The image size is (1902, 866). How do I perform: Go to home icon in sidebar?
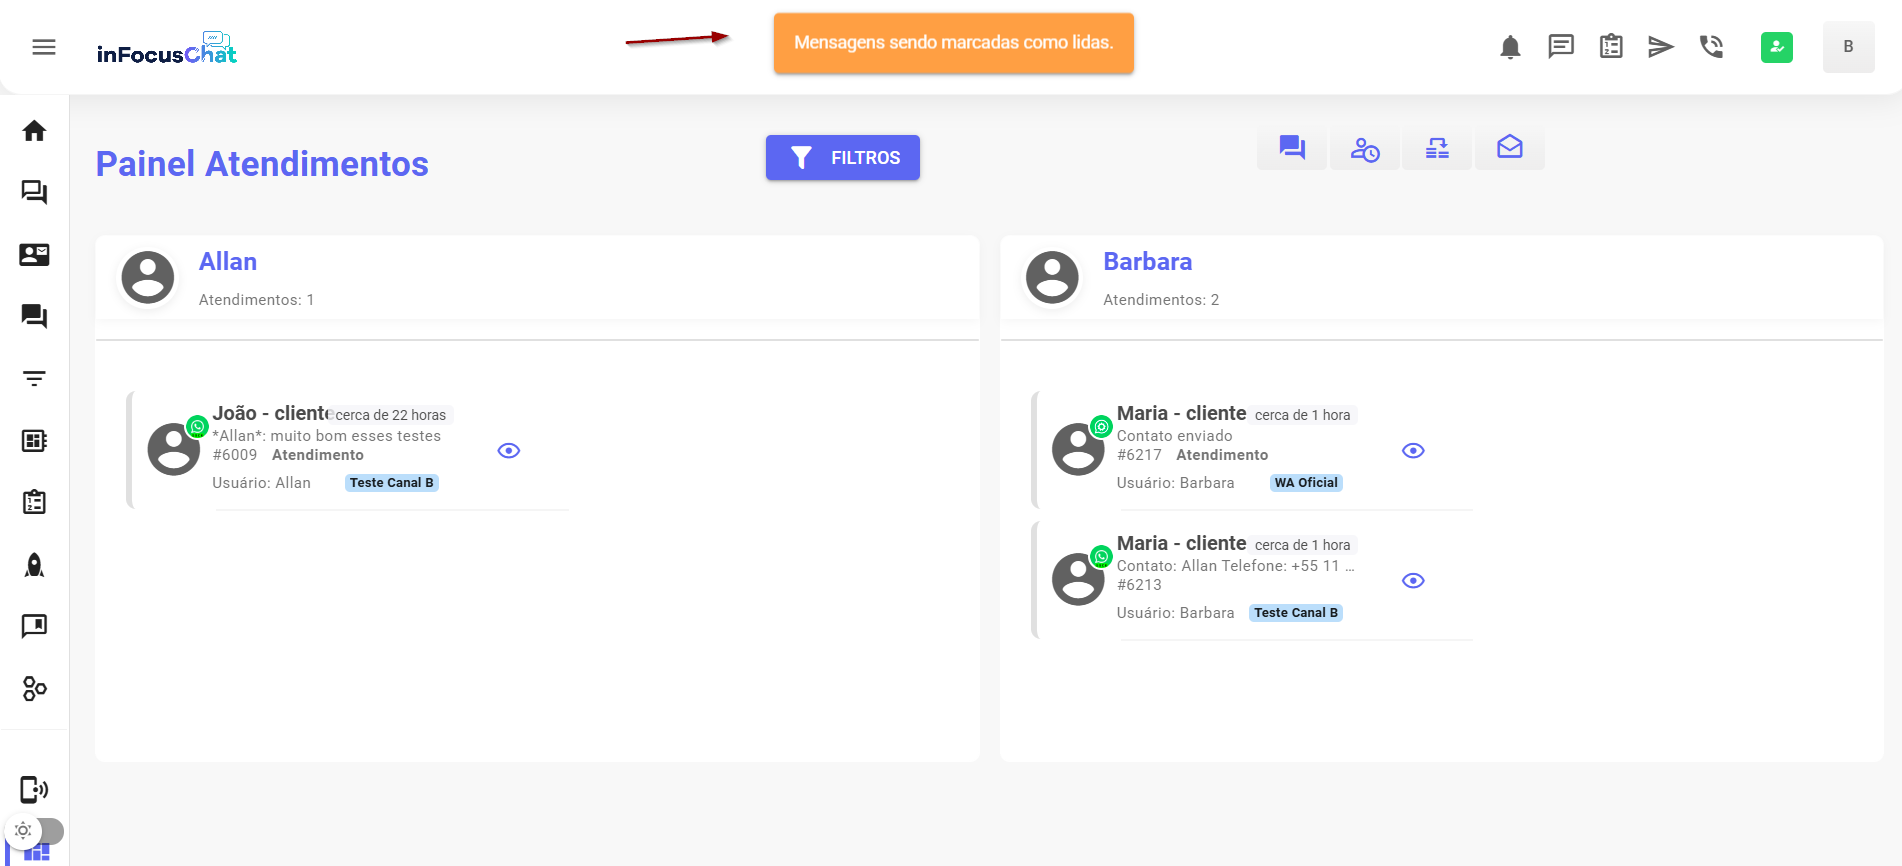(x=34, y=131)
